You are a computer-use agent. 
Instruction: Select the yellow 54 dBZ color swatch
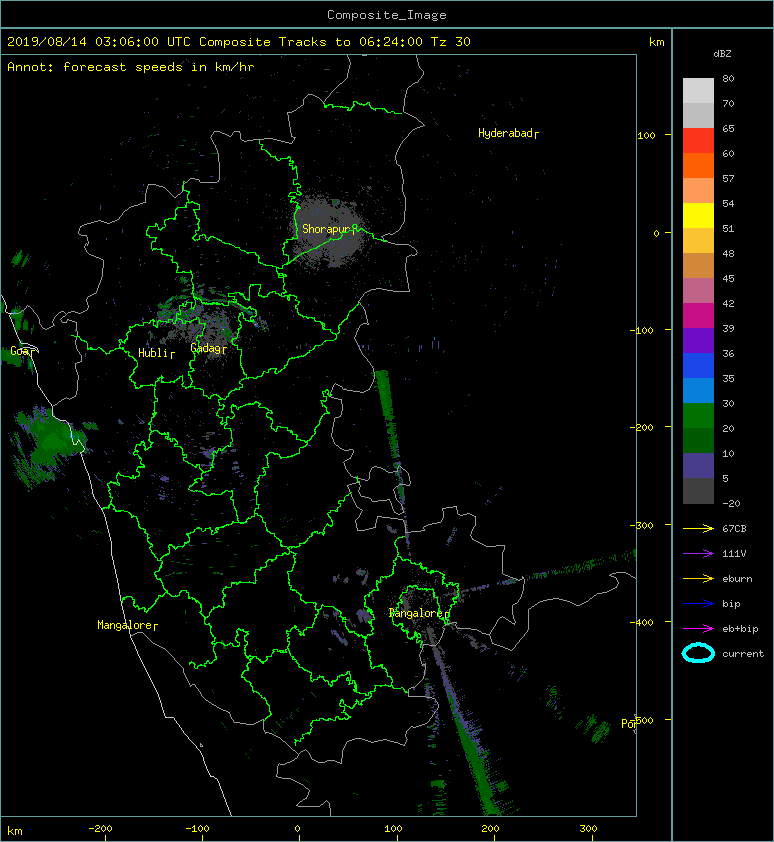(x=698, y=215)
